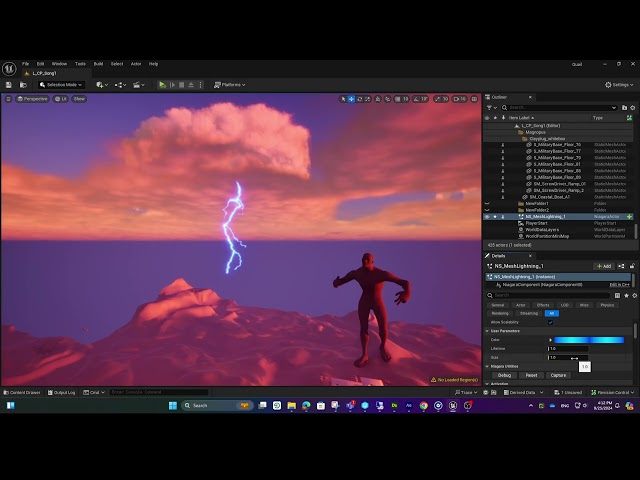Viewport: 640px width, 480px height.
Task: Click the Outliner new folder icon
Action: pyautogui.click(x=624, y=107)
